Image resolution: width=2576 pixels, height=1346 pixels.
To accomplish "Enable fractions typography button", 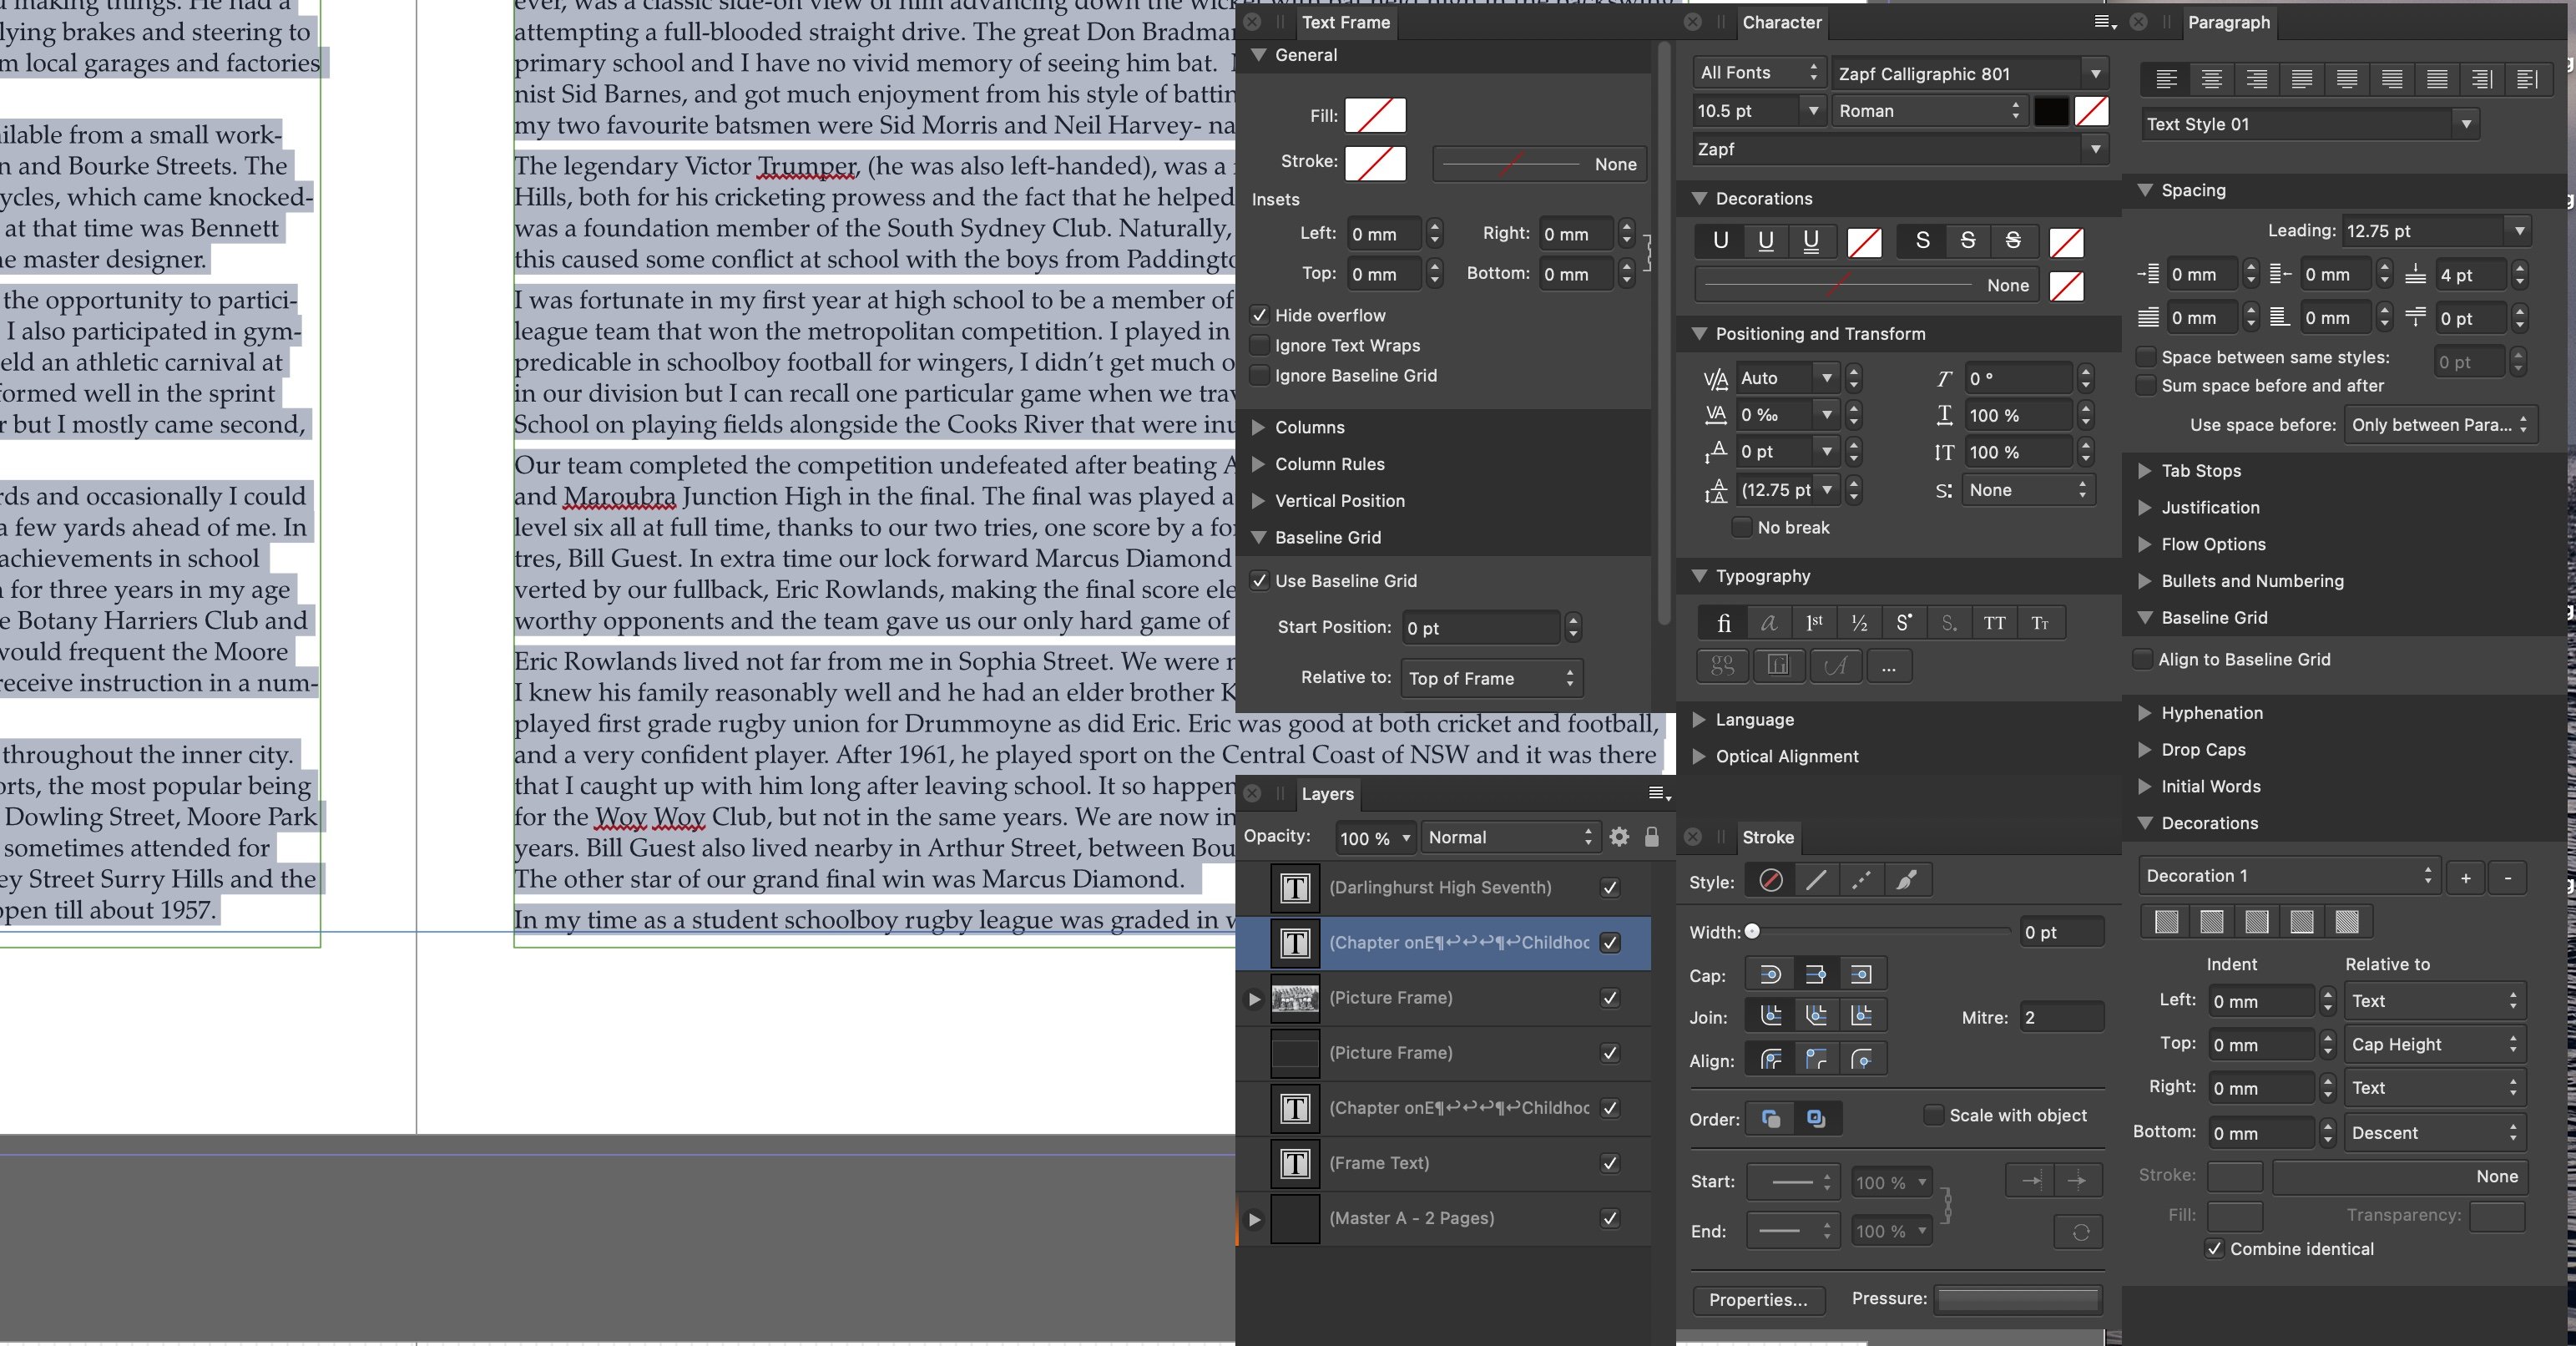I will 1859,623.
